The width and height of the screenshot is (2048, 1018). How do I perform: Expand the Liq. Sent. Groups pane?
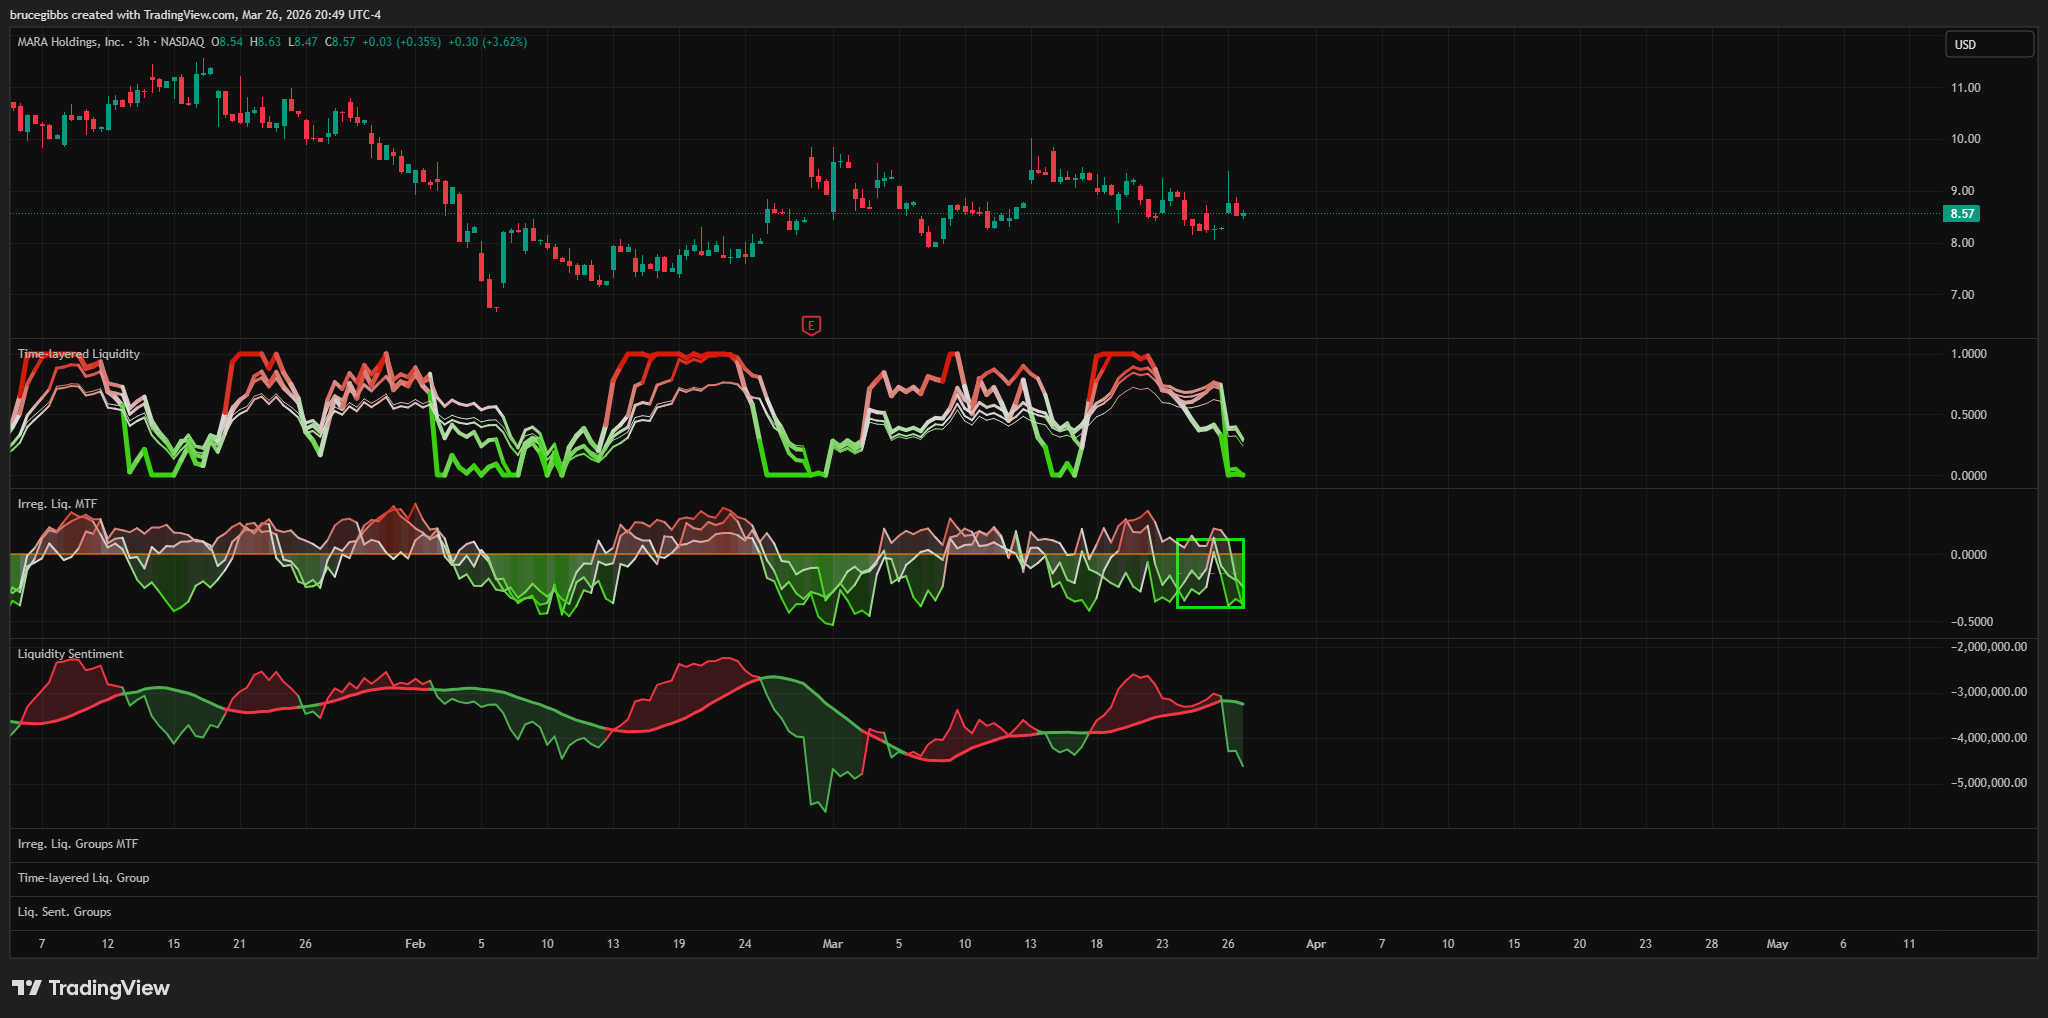(x=64, y=912)
